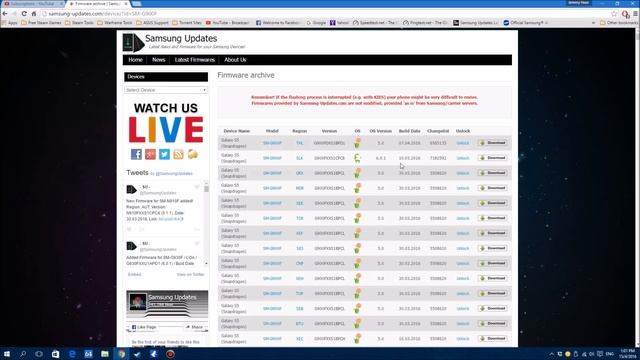Open the orange RSS feed icon
The width and height of the screenshot is (640, 360).
(x=178, y=154)
